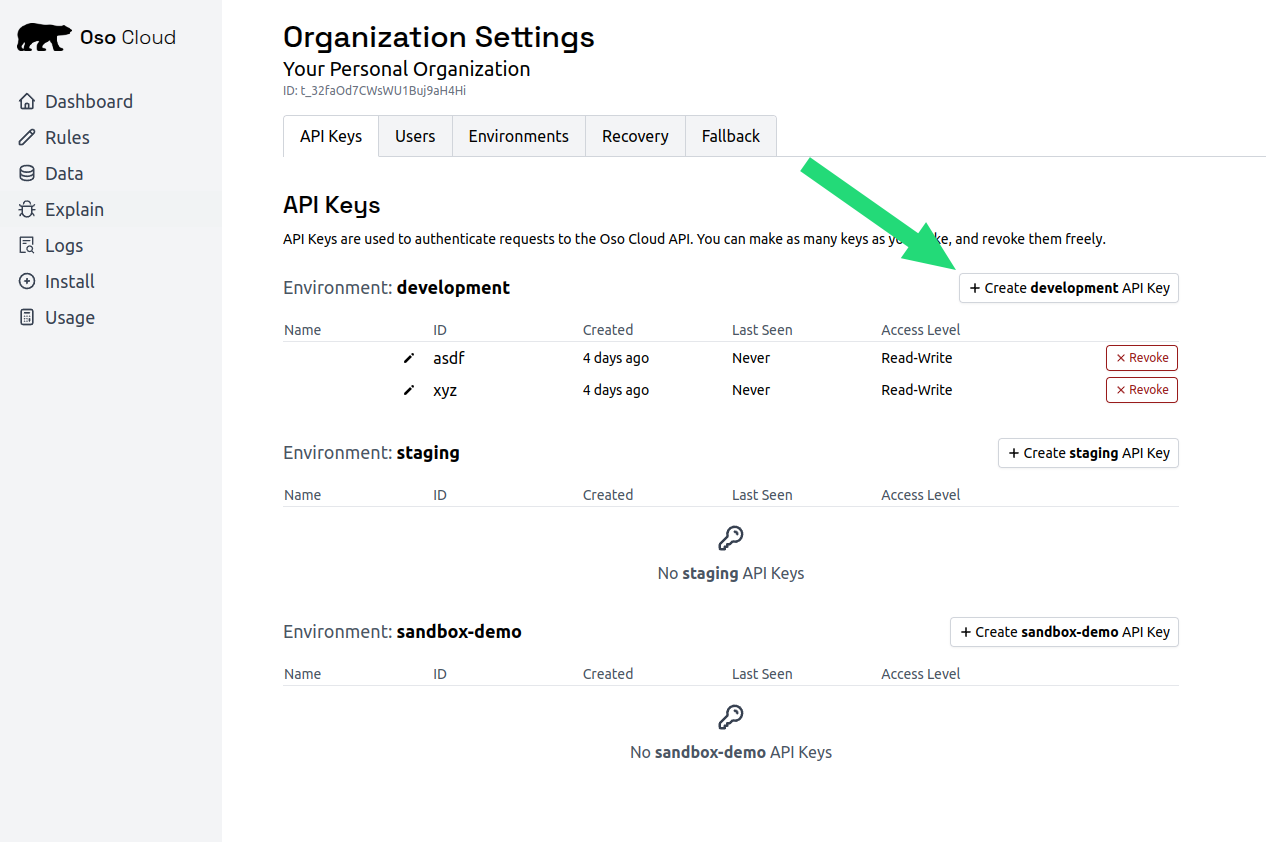Revoke the xyz API key
Viewport: 1266px width, 842px height.
[x=1142, y=390]
